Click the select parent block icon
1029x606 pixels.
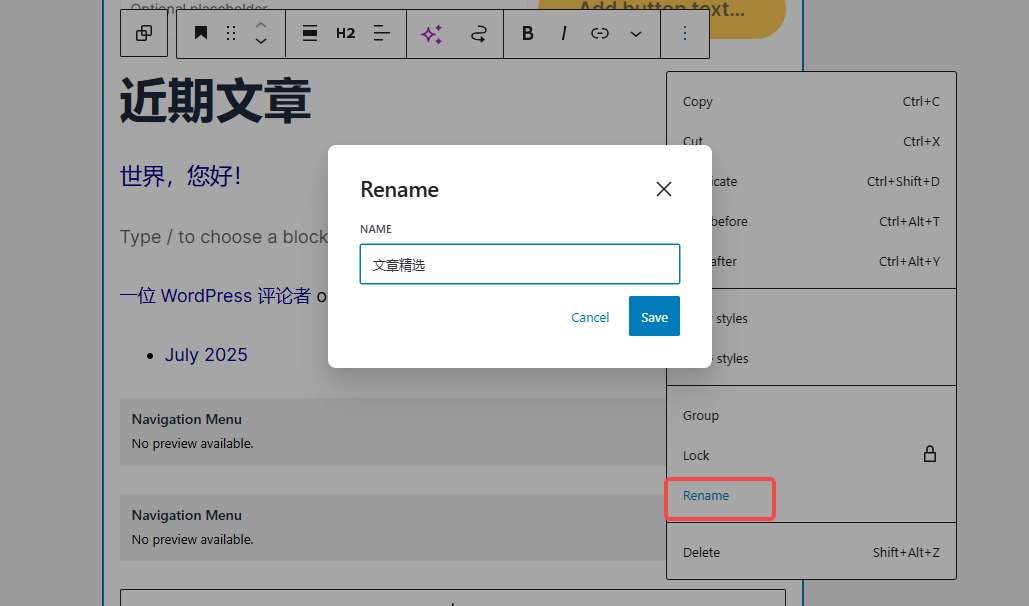coord(144,34)
